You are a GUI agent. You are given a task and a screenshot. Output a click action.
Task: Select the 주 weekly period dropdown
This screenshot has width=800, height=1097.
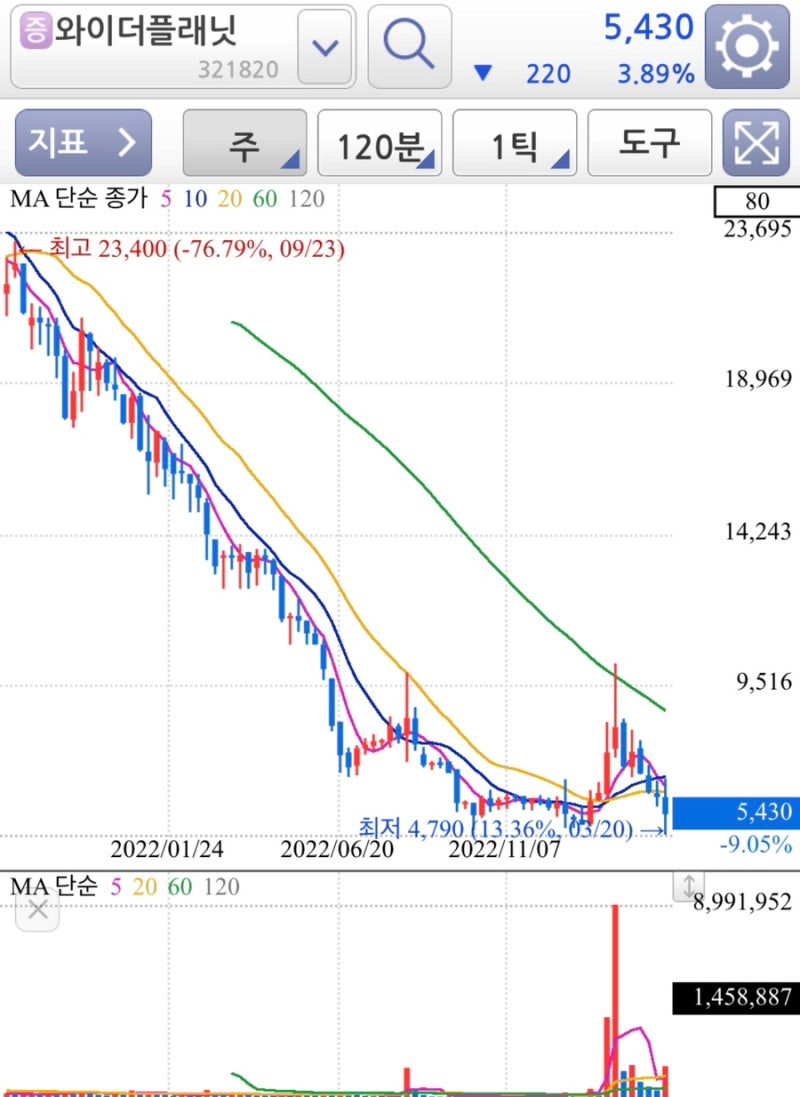(x=245, y=143)
